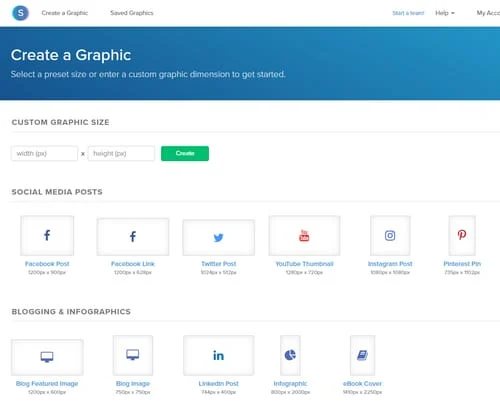This screenshot has width=500, height=412.
Task: Open the Create a Graphic nav item
Action: click(65, 13)
